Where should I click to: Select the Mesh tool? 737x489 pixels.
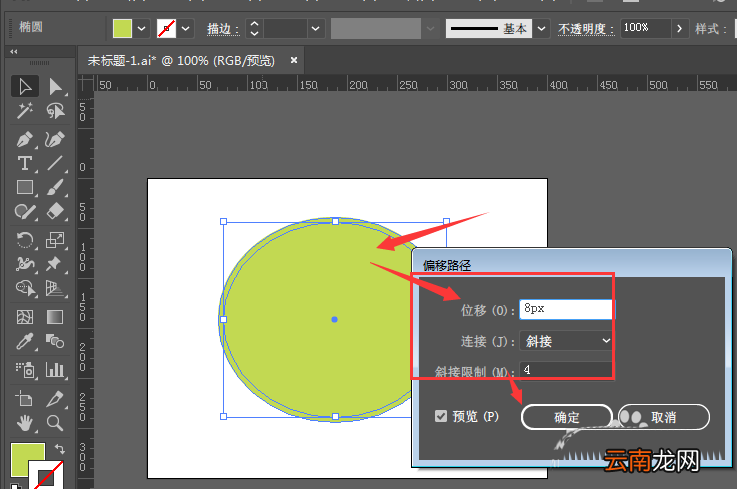tap(25, 317)
